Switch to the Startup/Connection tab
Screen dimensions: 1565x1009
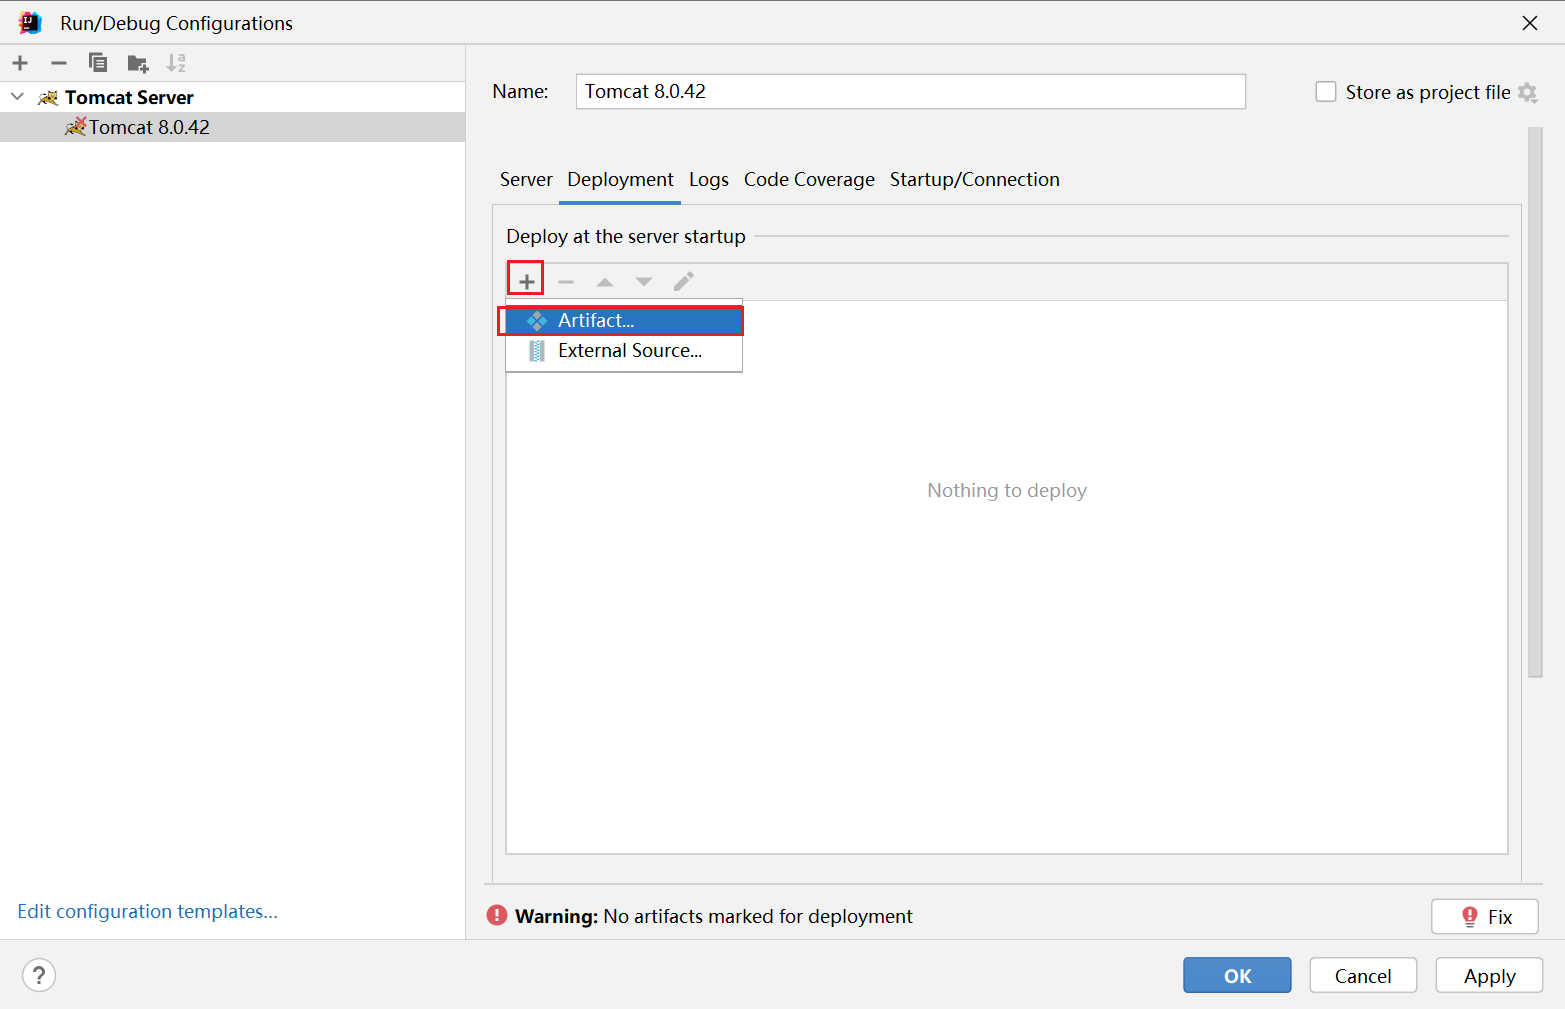tap(975, 179)
